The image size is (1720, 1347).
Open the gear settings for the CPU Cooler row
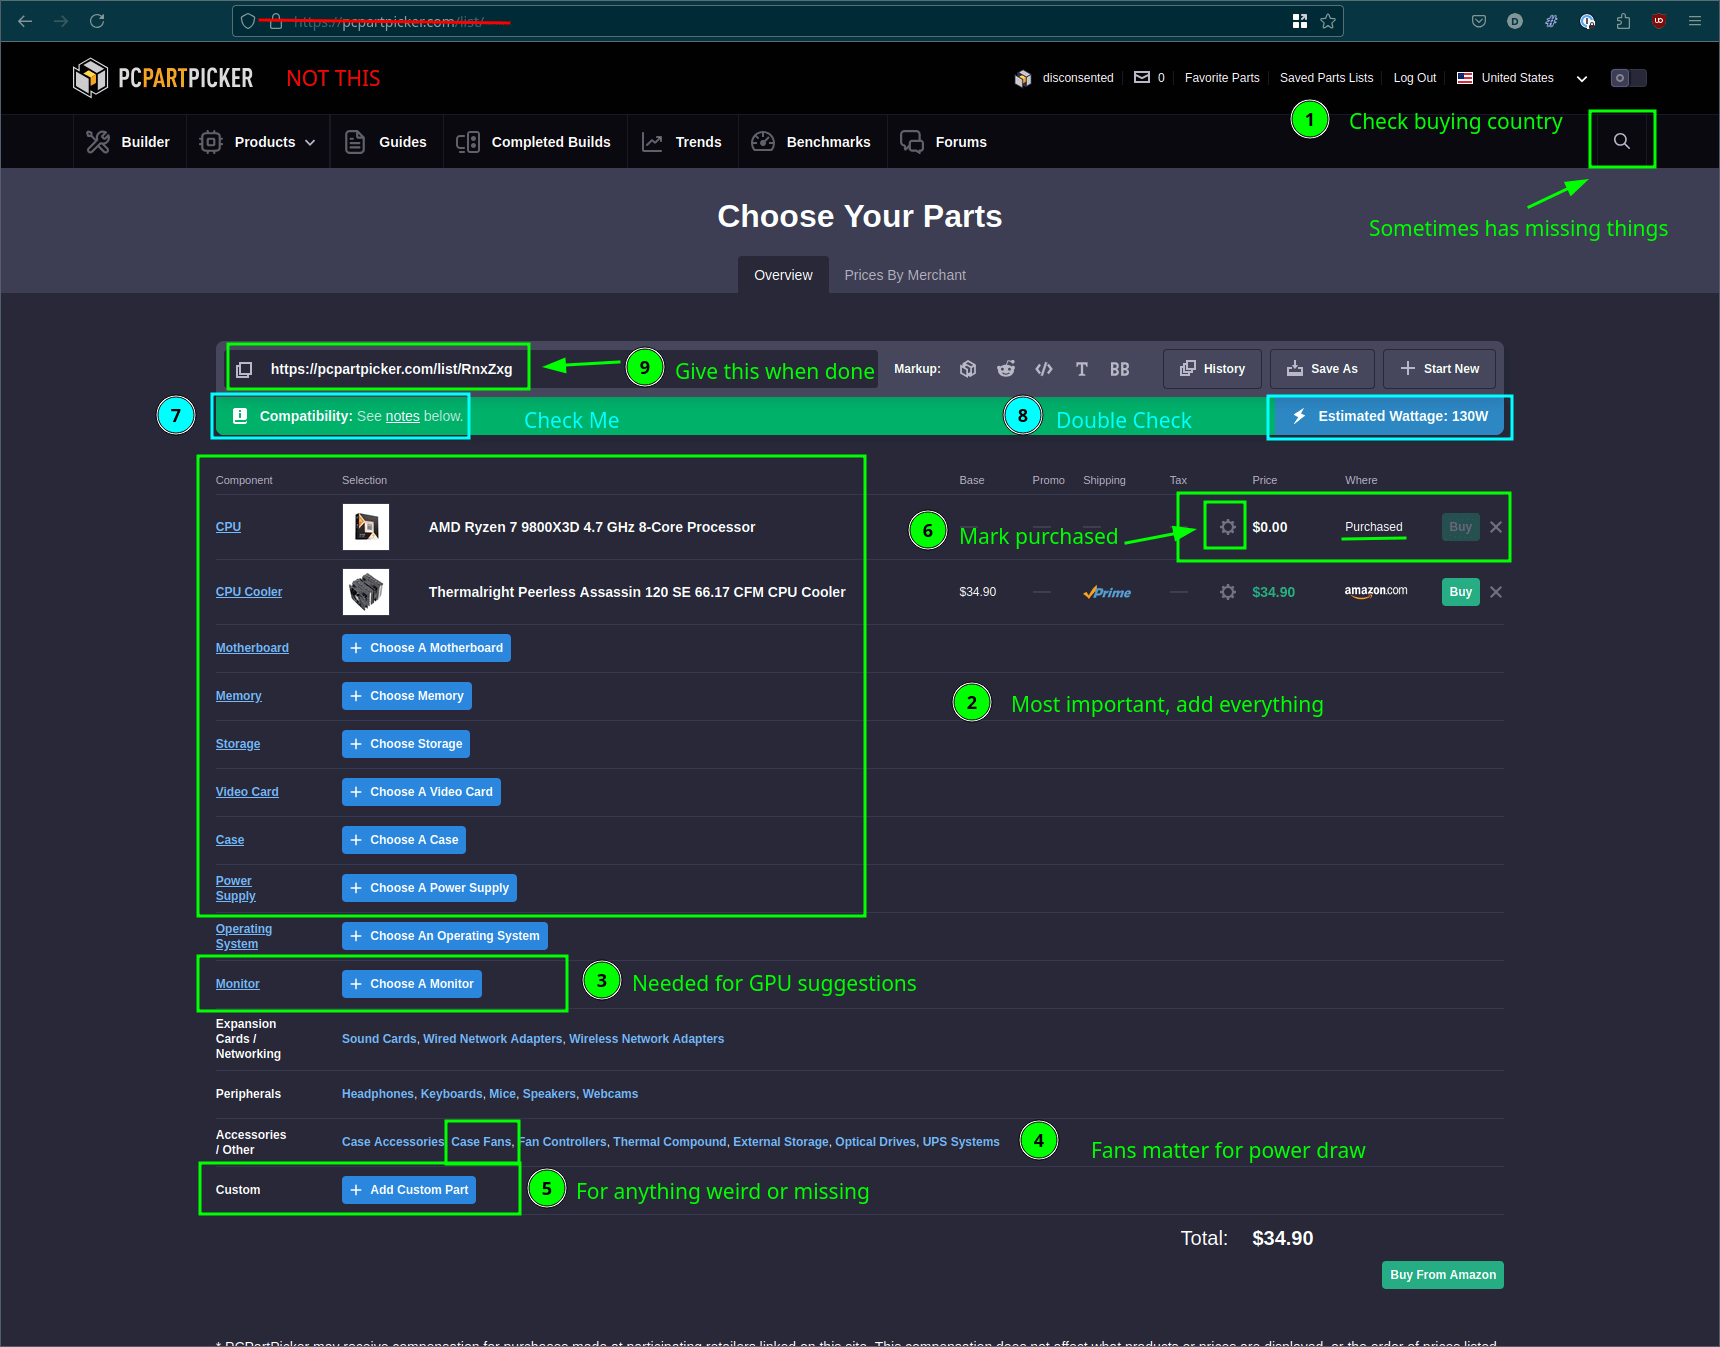(x=1228, y=592)
